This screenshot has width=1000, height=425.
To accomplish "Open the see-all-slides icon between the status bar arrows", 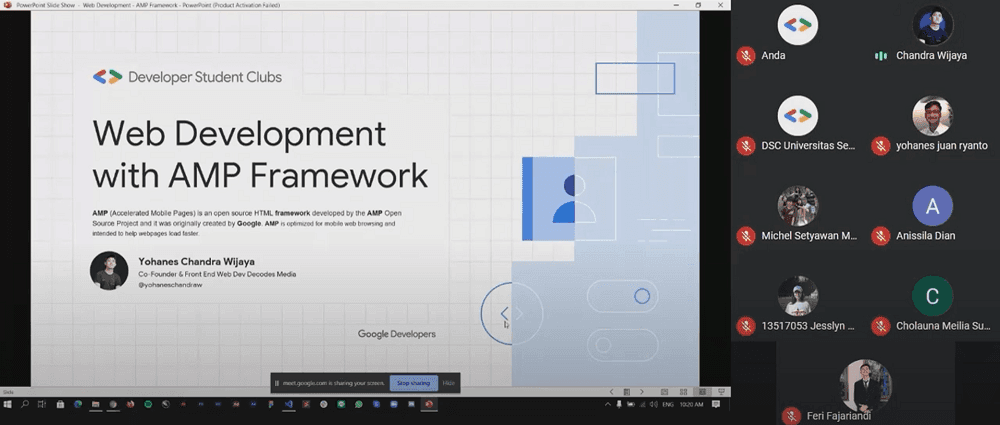I will pos(626,392).
